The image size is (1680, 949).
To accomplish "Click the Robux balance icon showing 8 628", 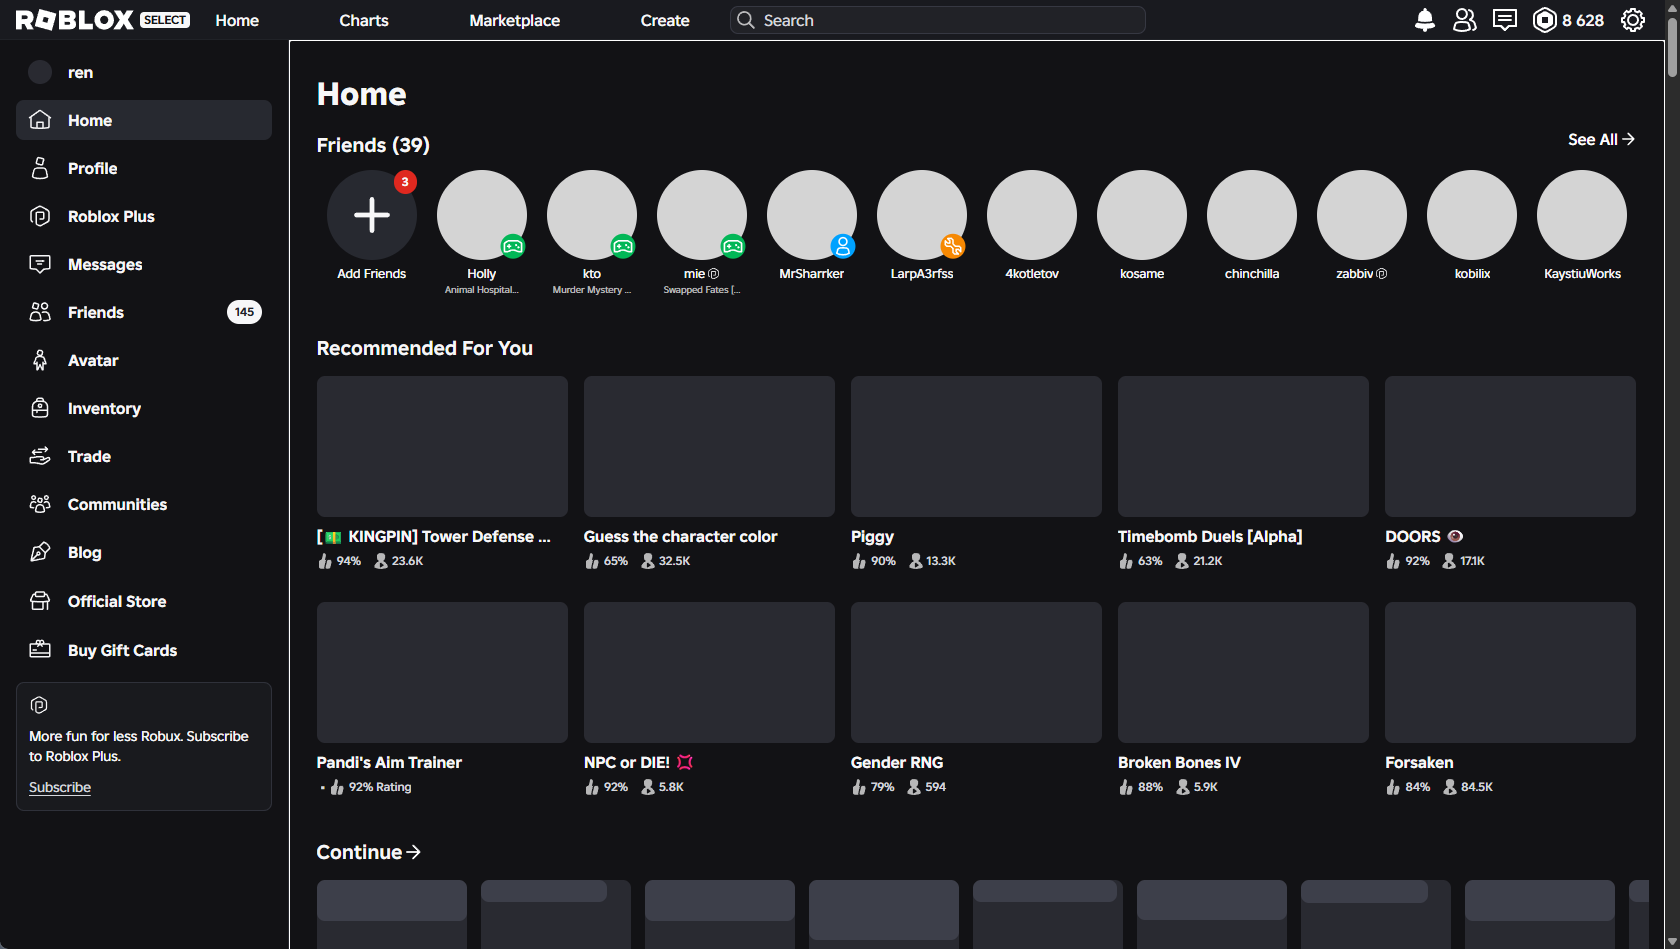I will click(x=1545, y=20).
